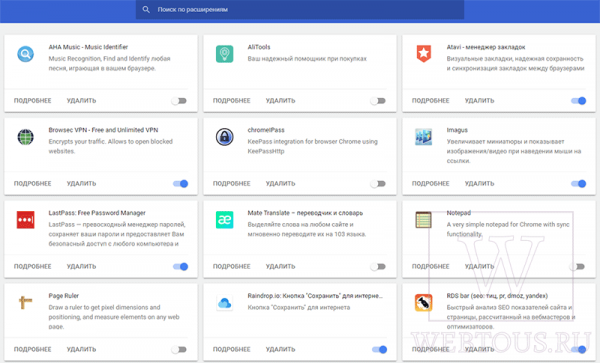Click the Atavi red star icon

pyautogui.click(x=424, y=54)
